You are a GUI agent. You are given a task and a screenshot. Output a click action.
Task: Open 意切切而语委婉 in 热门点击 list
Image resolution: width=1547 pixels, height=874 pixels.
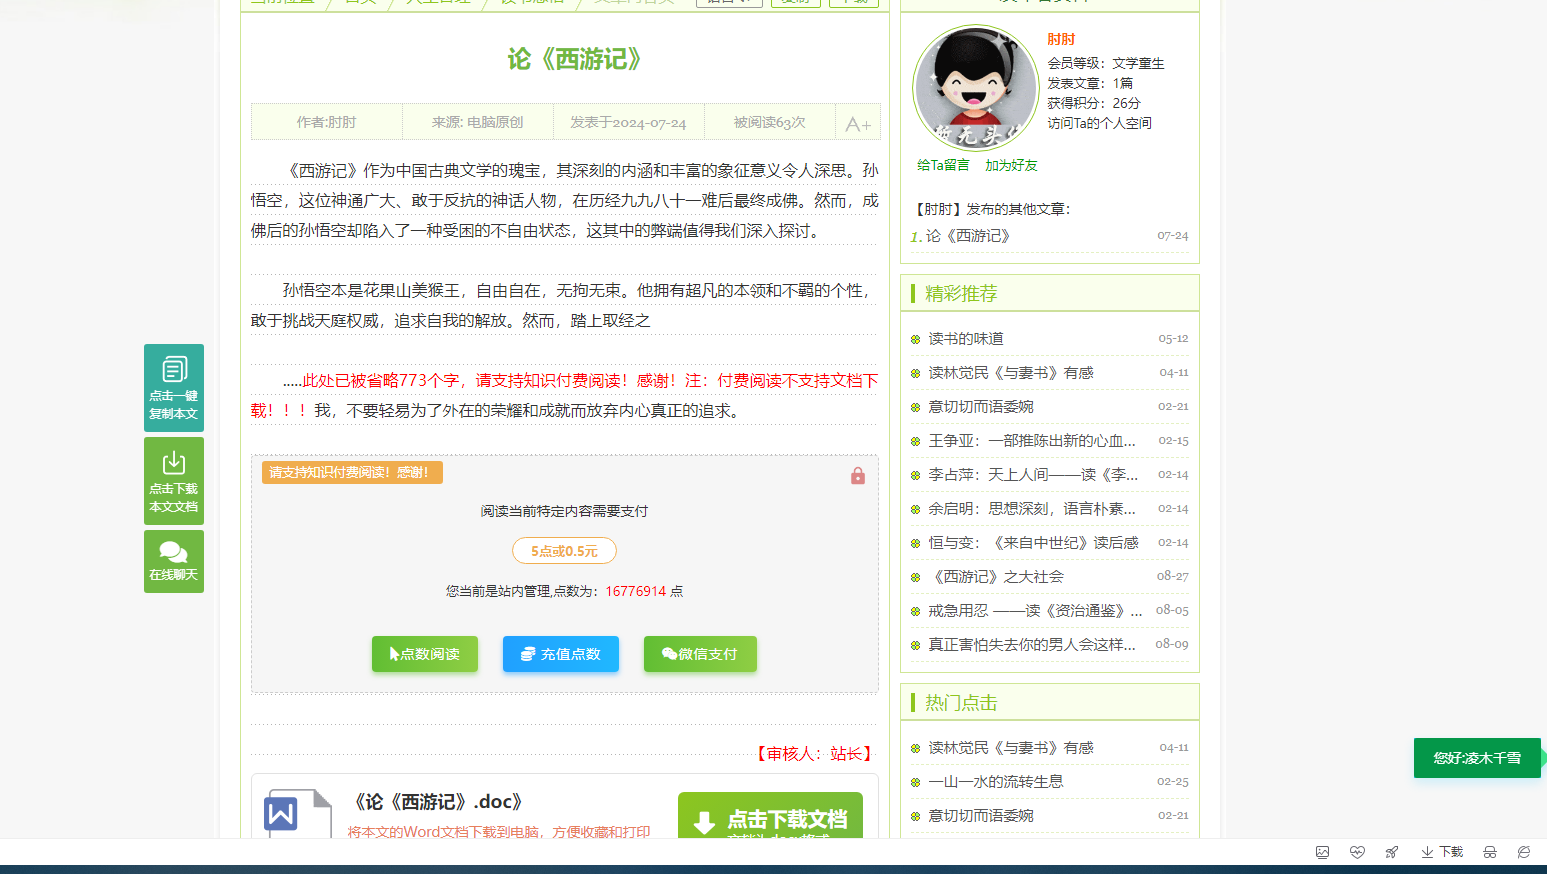click(981, 816)
